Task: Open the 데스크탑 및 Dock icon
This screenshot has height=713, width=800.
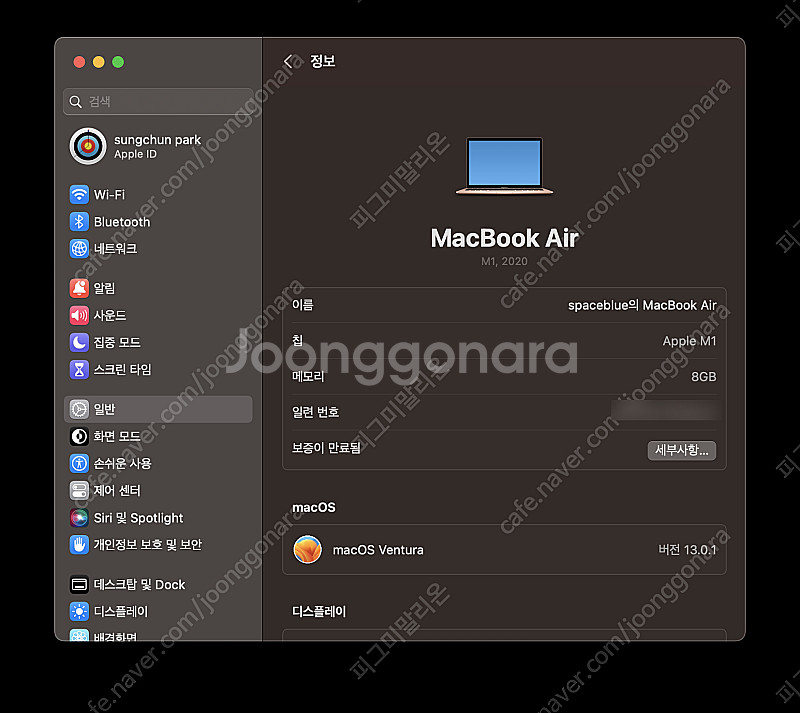Action: 79,584
